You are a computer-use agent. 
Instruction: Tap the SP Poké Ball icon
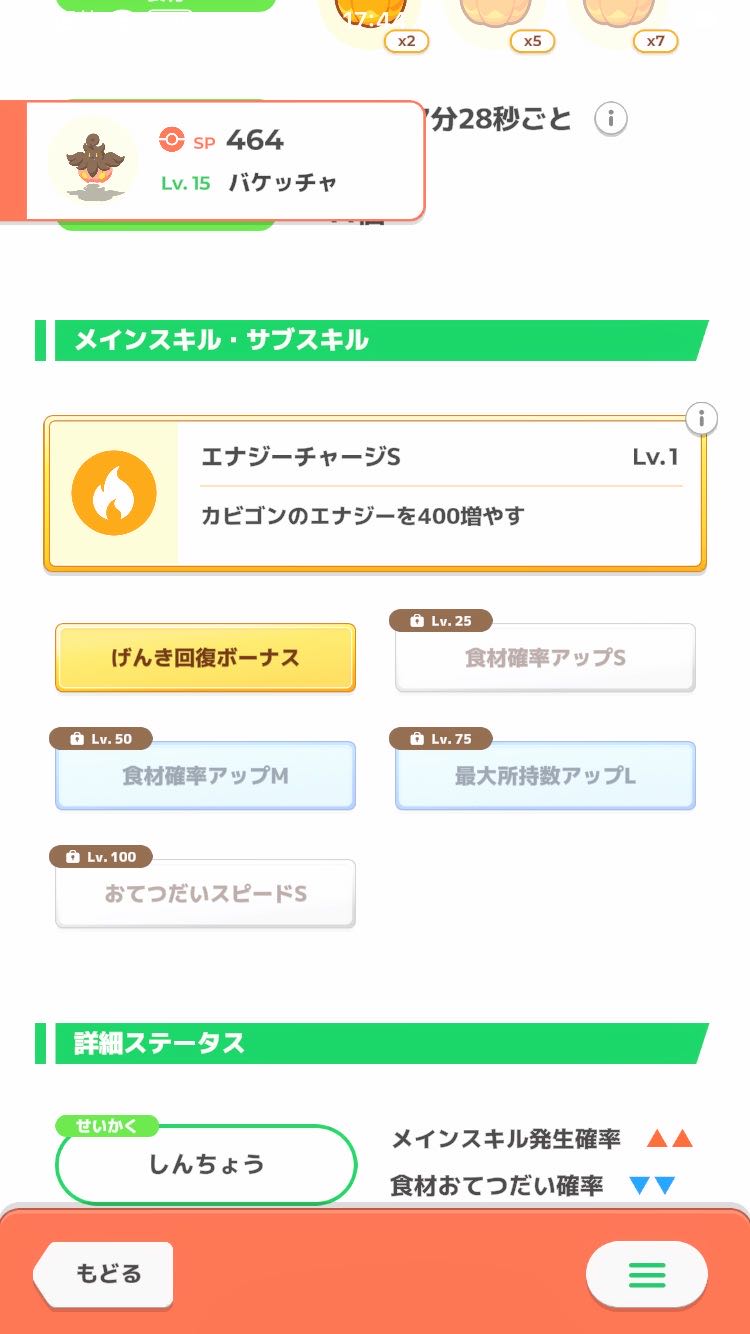[172, 141]
